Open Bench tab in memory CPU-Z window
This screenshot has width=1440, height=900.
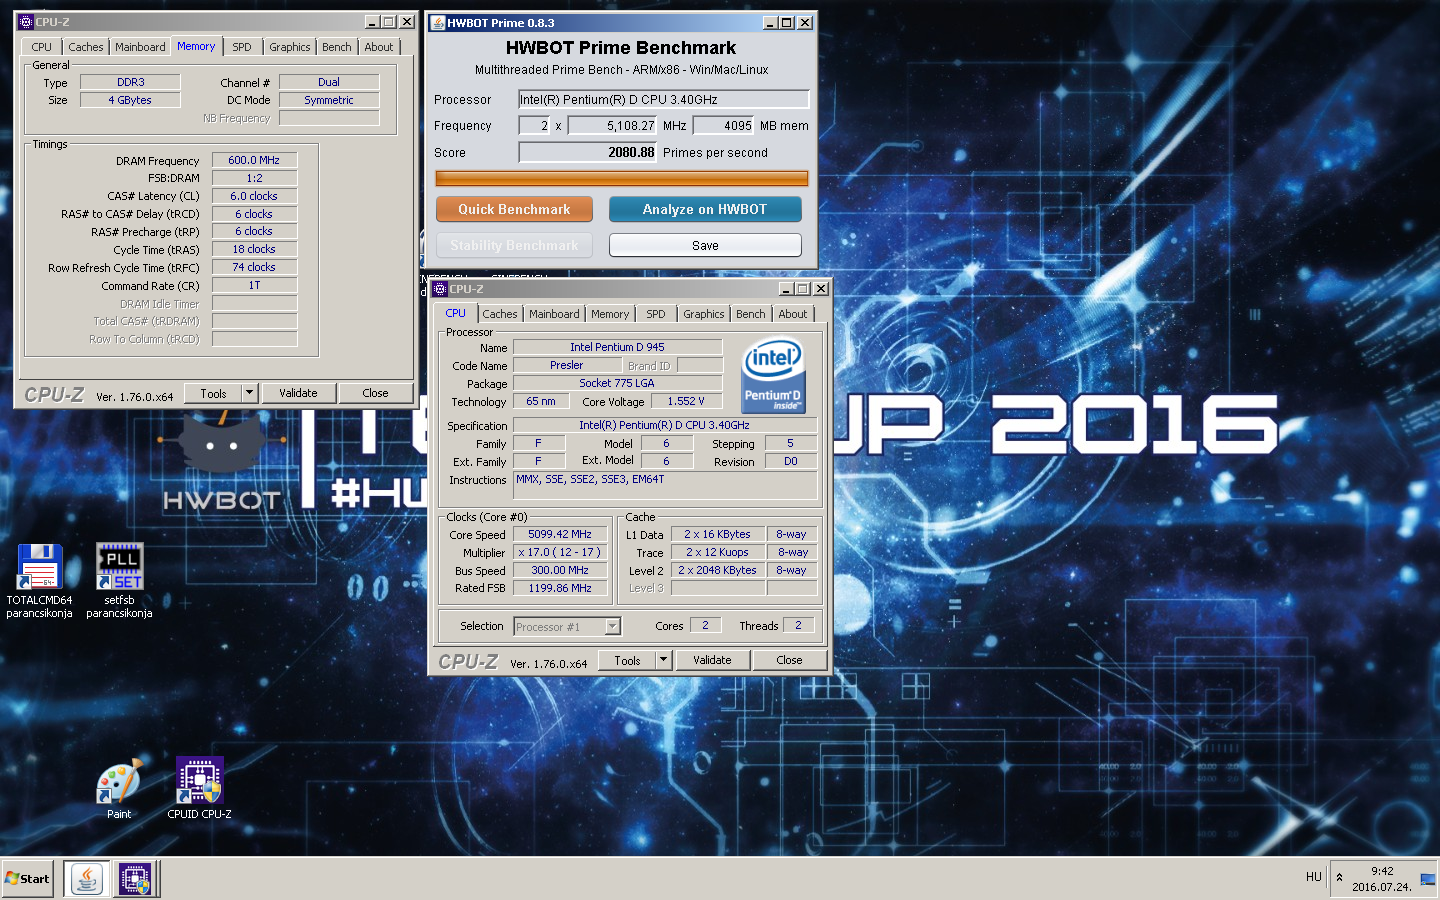coord(337,47)
